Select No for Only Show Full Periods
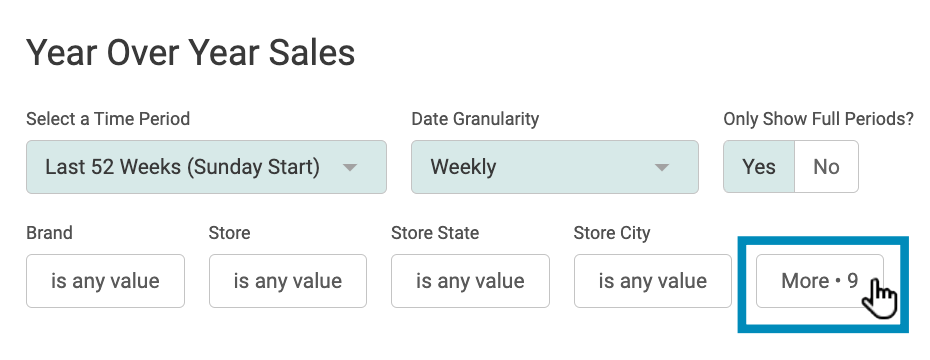The height and width of the screenshot is (360, 930). (x=826, y=167)
